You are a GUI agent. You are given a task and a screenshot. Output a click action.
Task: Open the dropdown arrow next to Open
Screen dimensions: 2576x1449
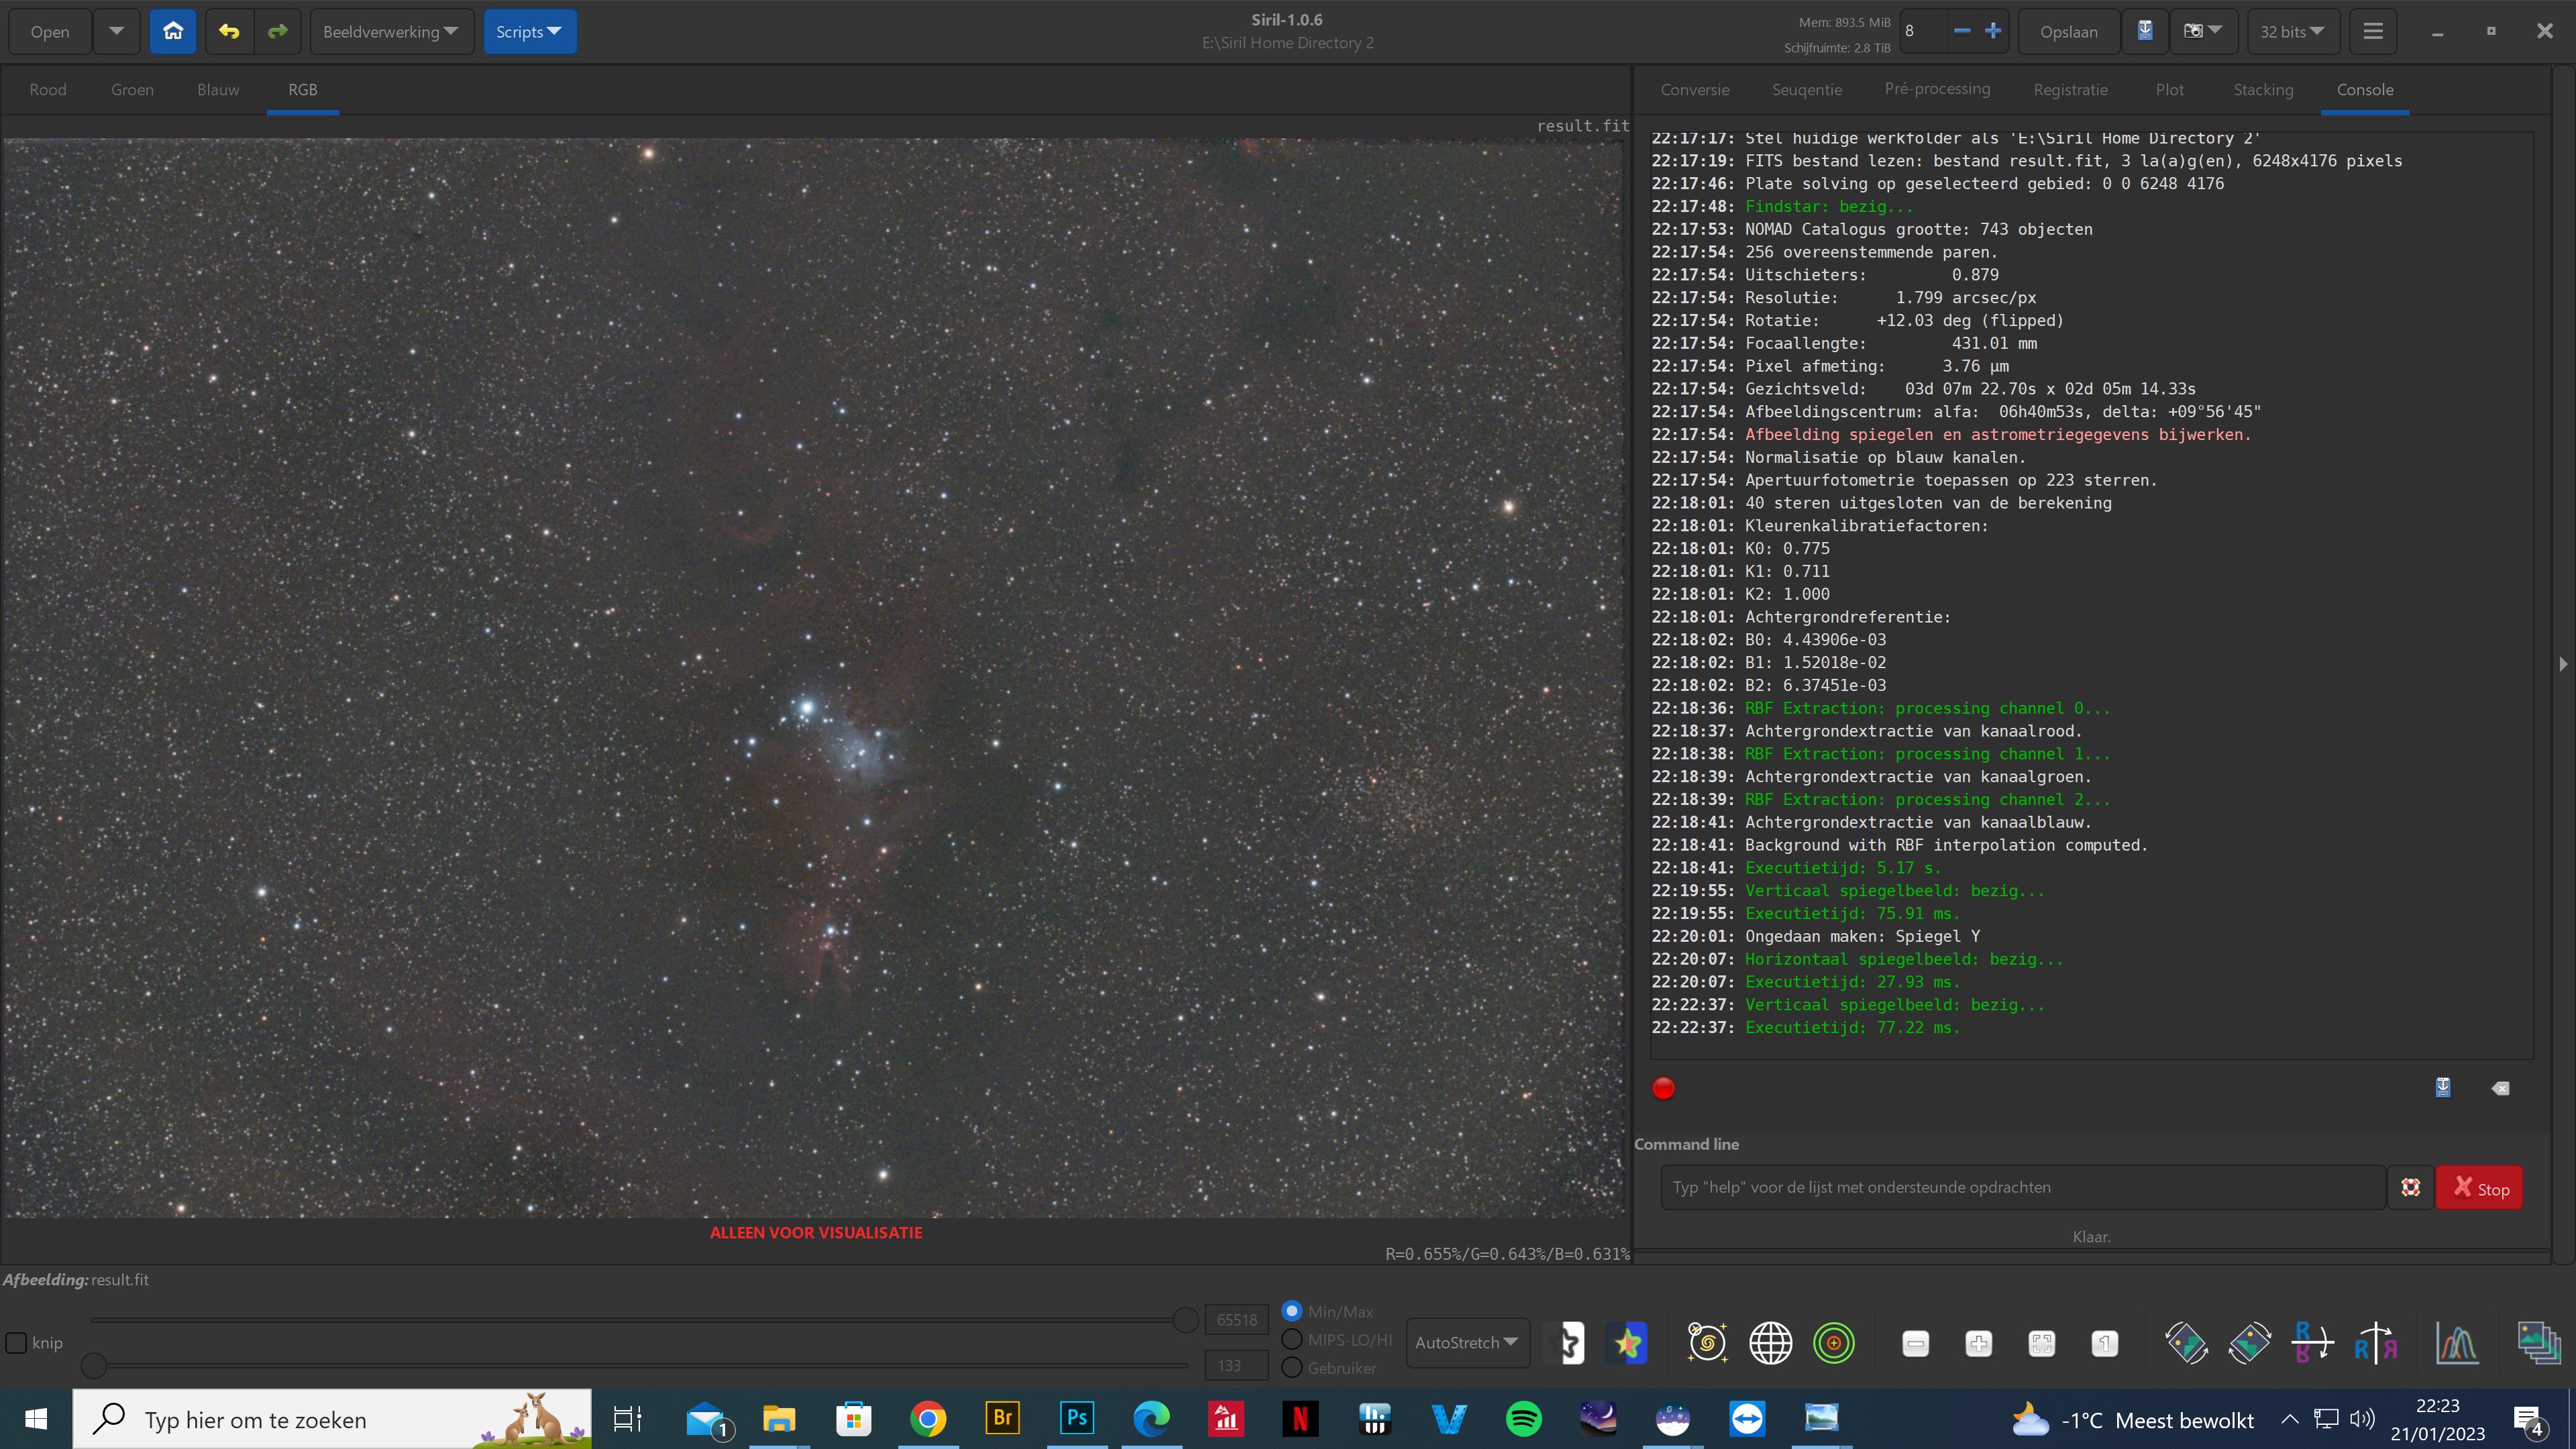117,31
